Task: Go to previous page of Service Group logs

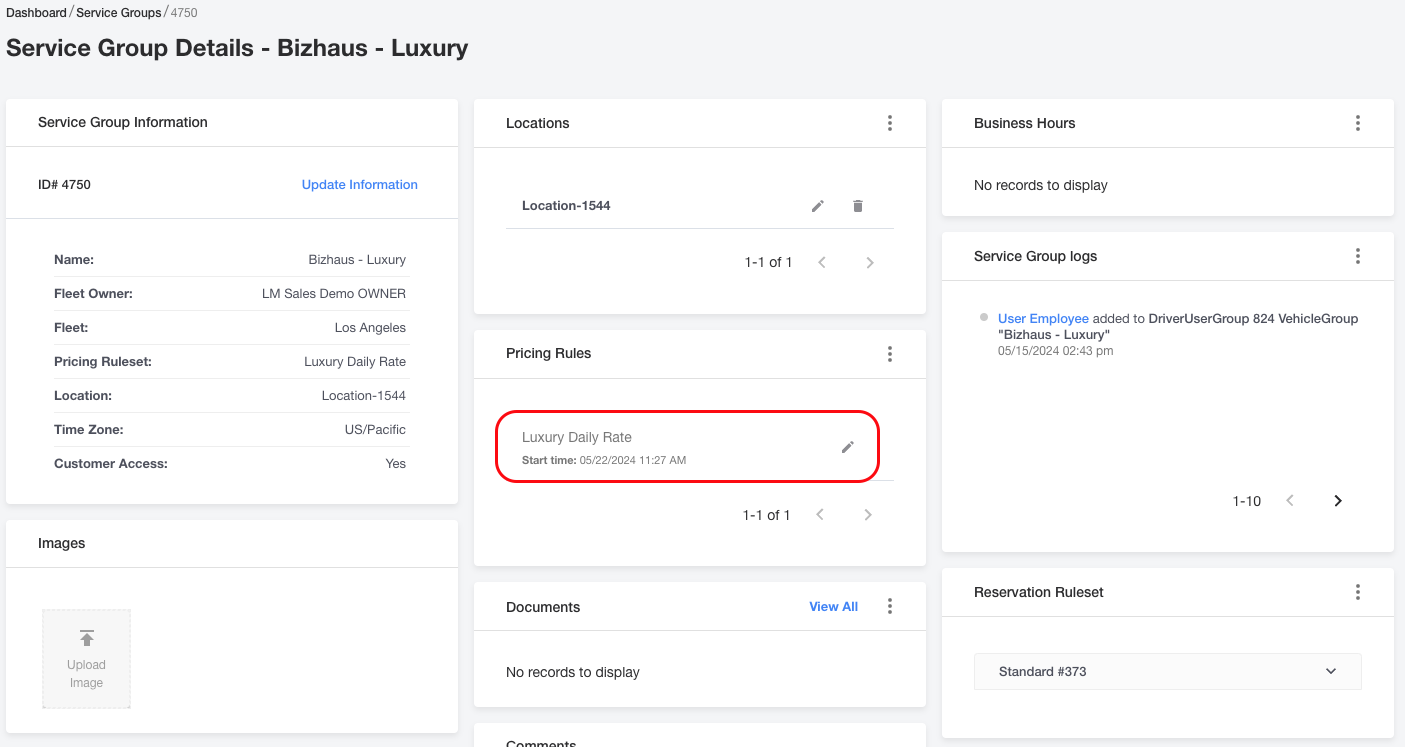Action: tap(1290, 501)
